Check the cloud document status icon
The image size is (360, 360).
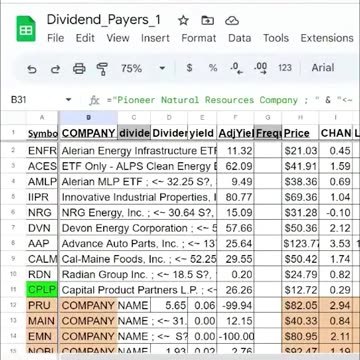[232, 21]
